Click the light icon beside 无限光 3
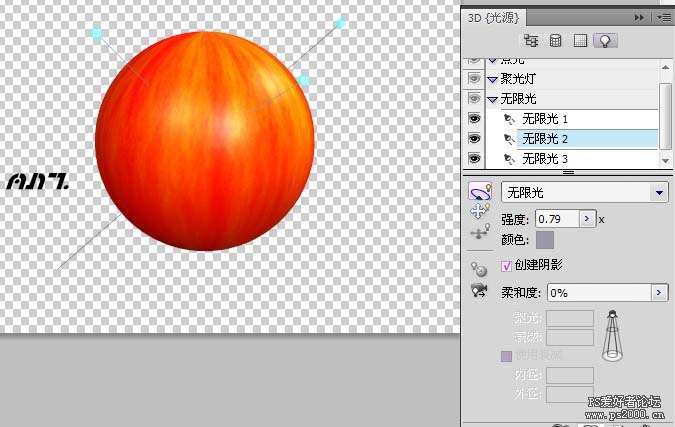Viewport: 675px width, 427px height. pos(509,159)
